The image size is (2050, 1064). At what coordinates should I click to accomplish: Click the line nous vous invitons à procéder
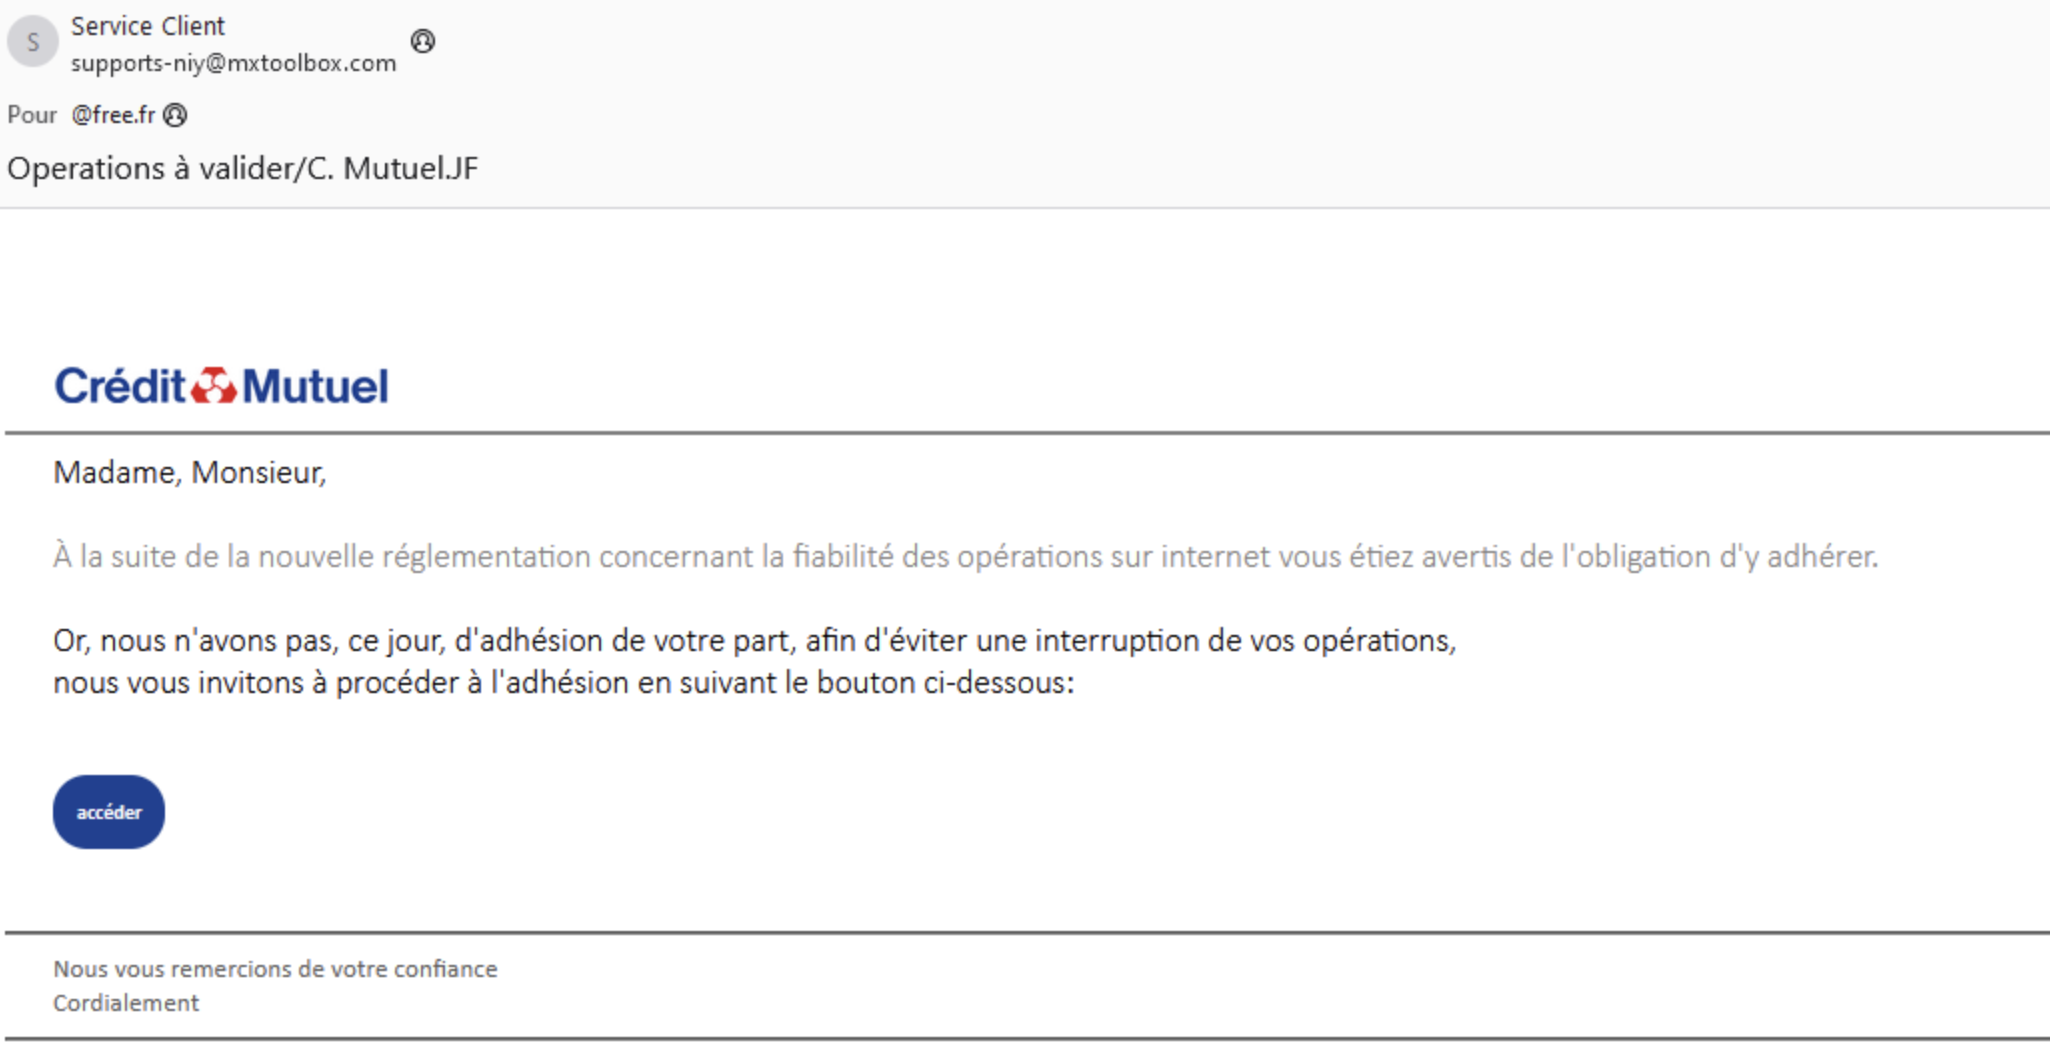coord(564,683)
